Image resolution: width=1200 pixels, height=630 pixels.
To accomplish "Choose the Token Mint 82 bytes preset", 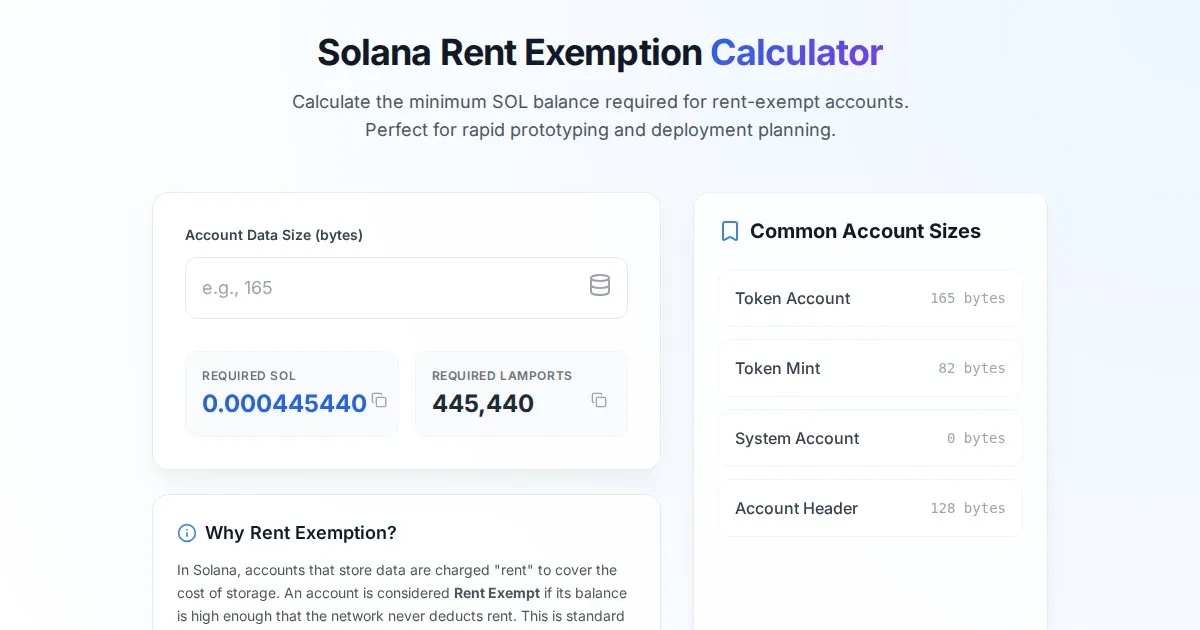I will pos(870,368).
